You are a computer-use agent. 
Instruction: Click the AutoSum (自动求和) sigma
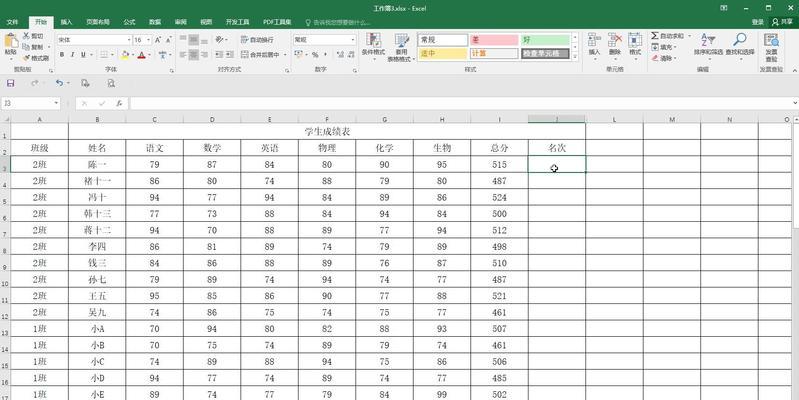tap(655, 36)
